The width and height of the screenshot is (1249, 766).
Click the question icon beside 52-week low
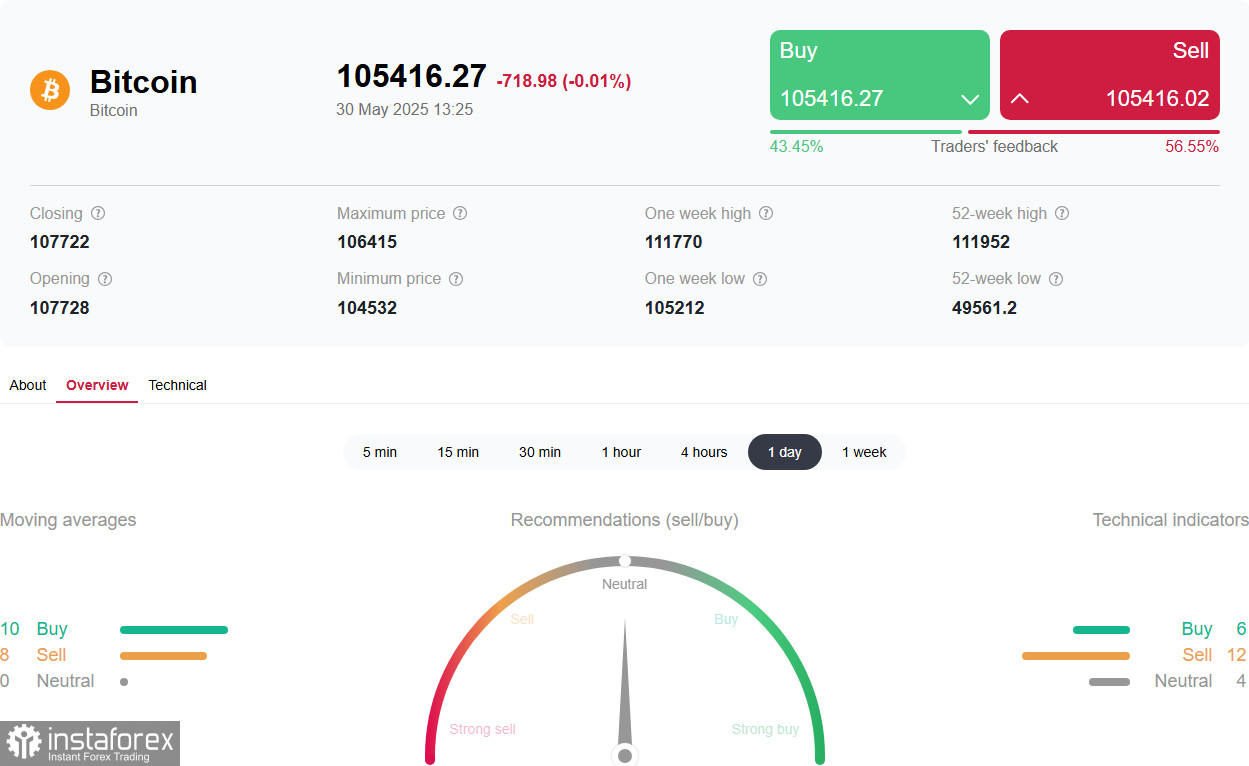pos(1056,279)
